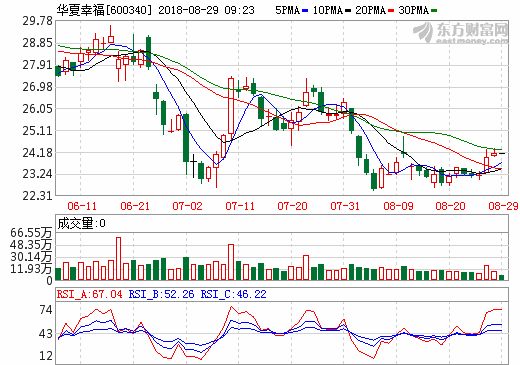The width and height of the screenshot is (520, 365).
Task: Click the 48.35万 volume axis label
Action: (31, 245)
